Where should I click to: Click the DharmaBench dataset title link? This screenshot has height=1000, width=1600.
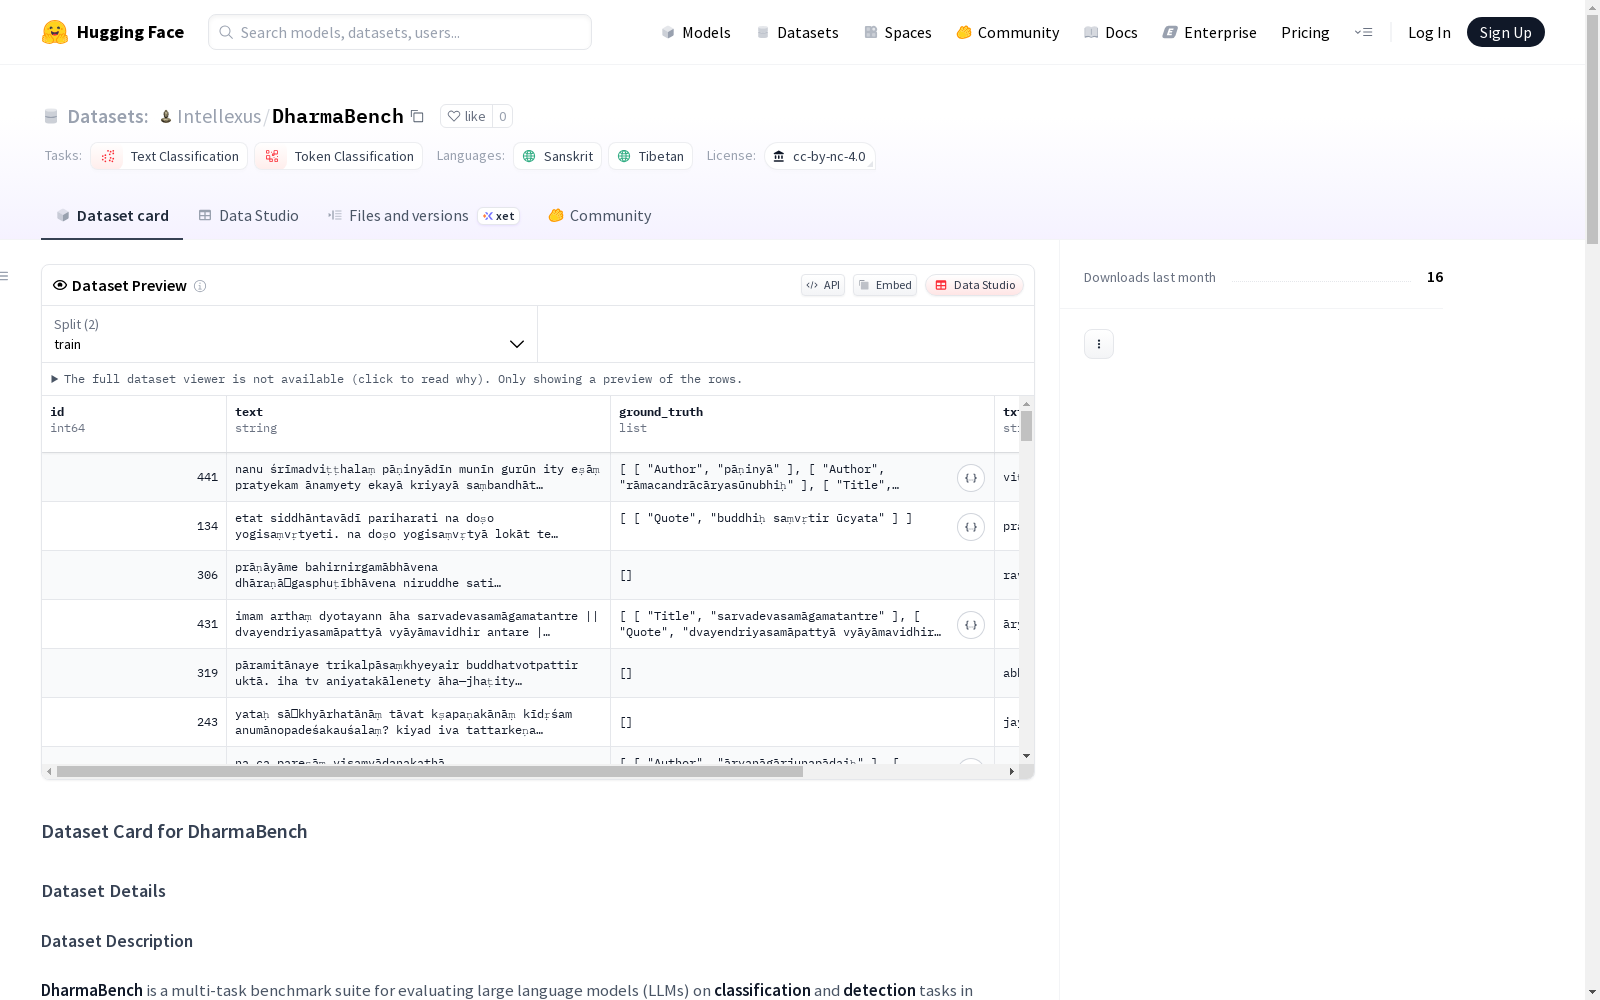338,116
